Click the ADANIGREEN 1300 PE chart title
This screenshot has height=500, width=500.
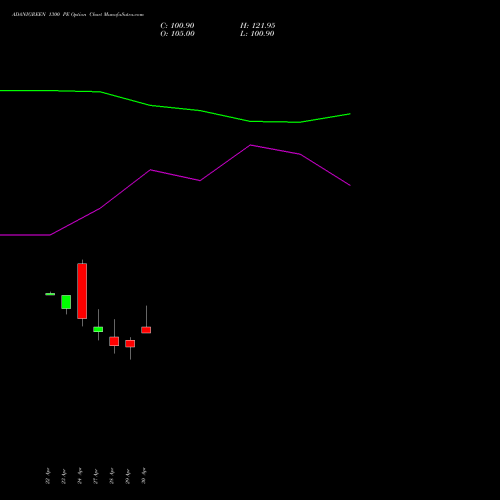[x=78, y=15]
